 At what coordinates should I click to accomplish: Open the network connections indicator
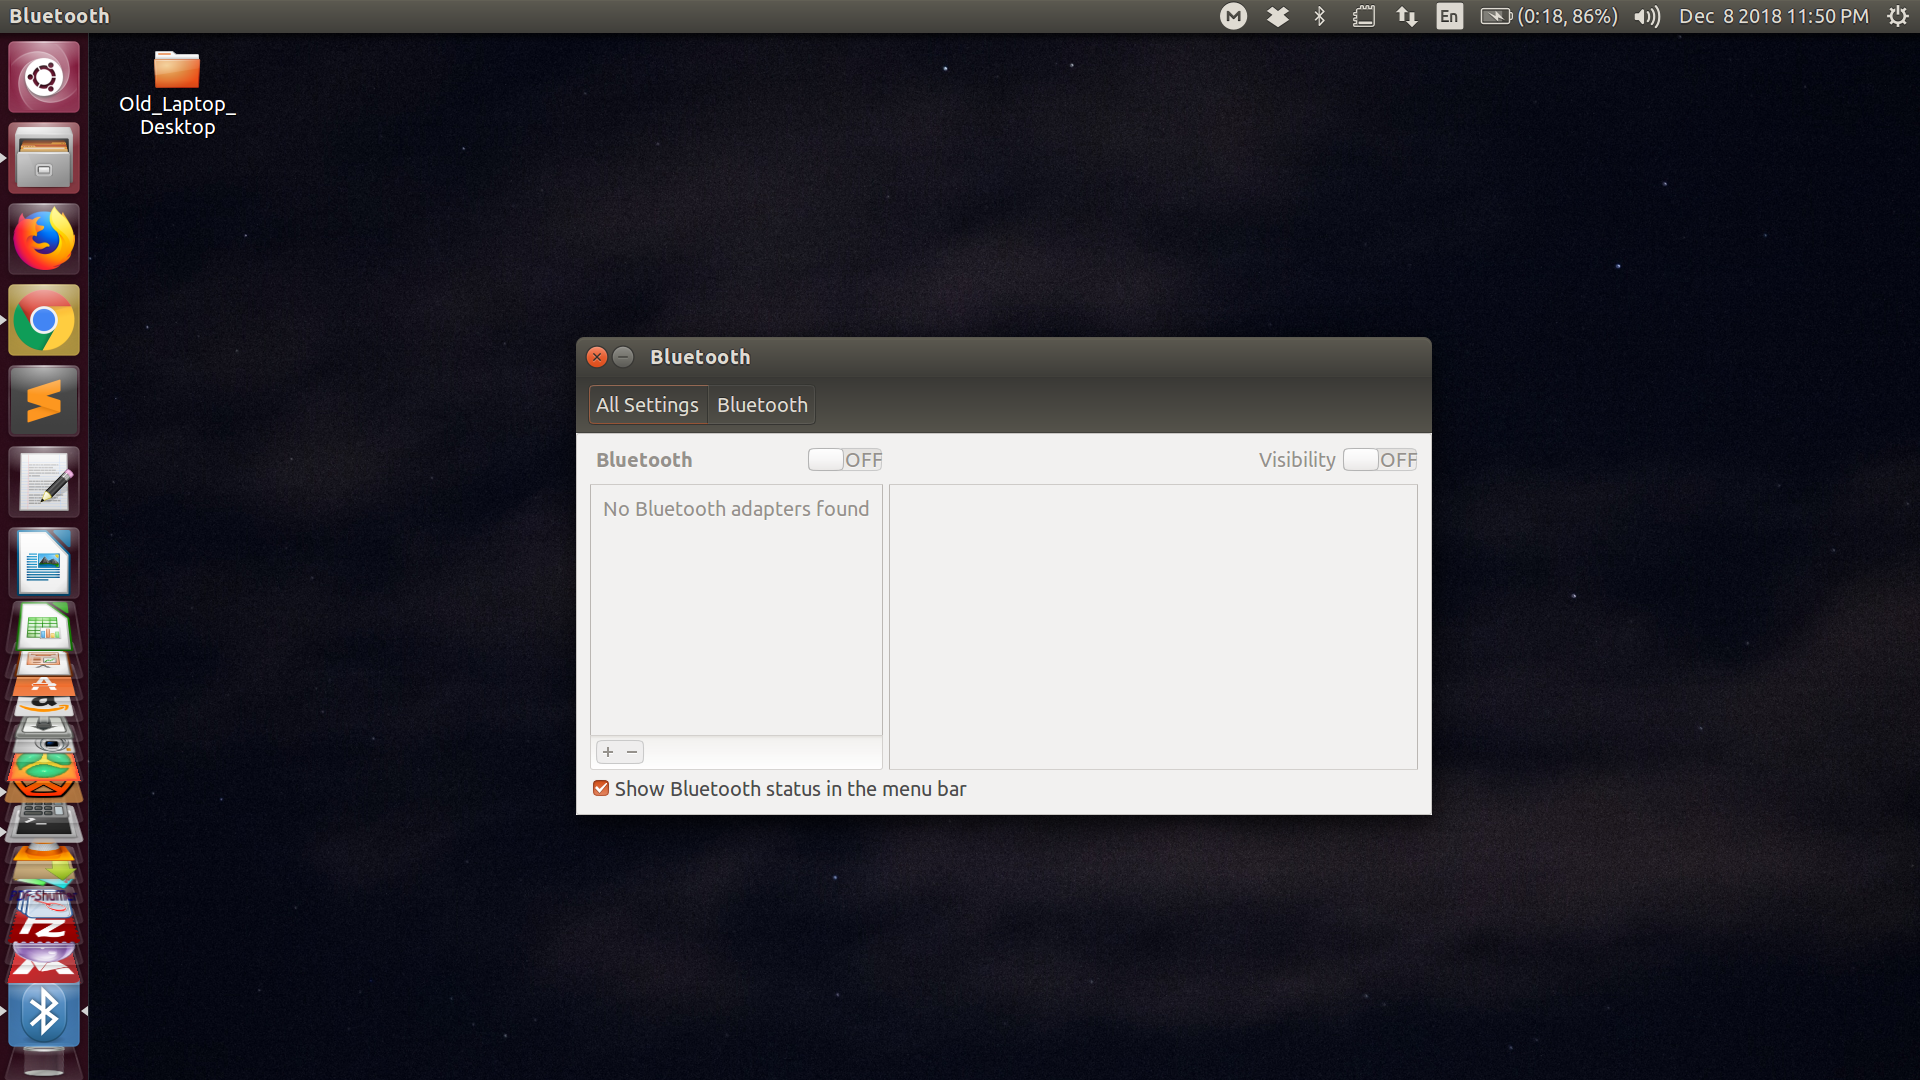(x=1407, y=16)
